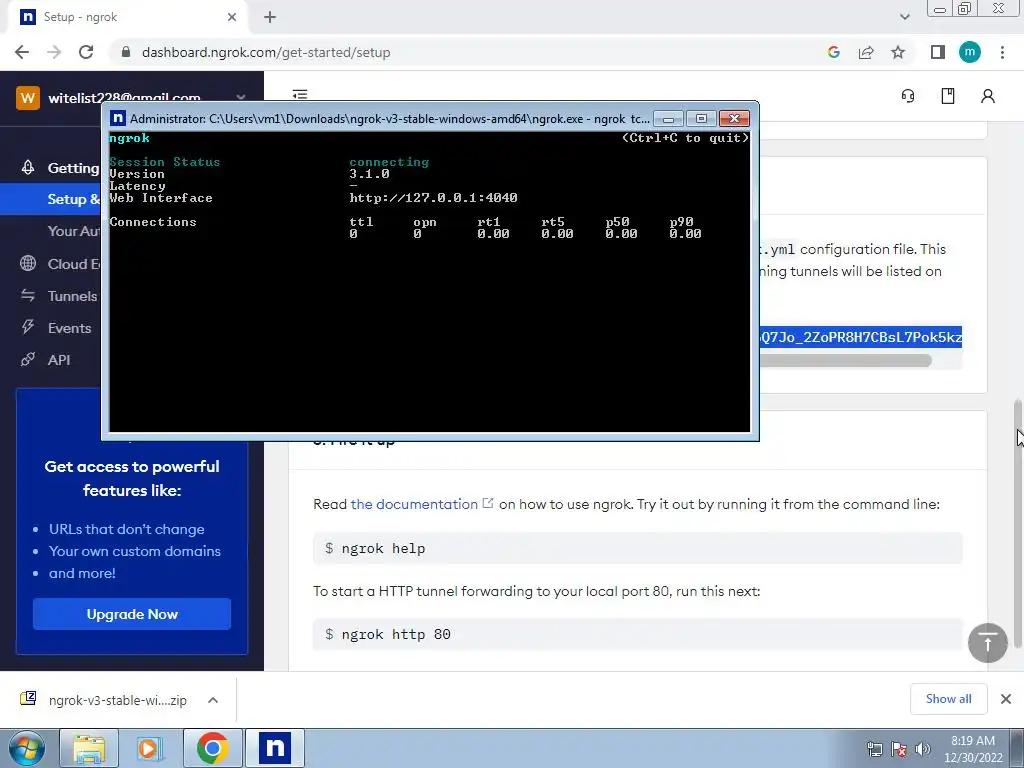Click ngrok taskbar button
Viewport: 1024px width, 768px height.
click(274, 748)
